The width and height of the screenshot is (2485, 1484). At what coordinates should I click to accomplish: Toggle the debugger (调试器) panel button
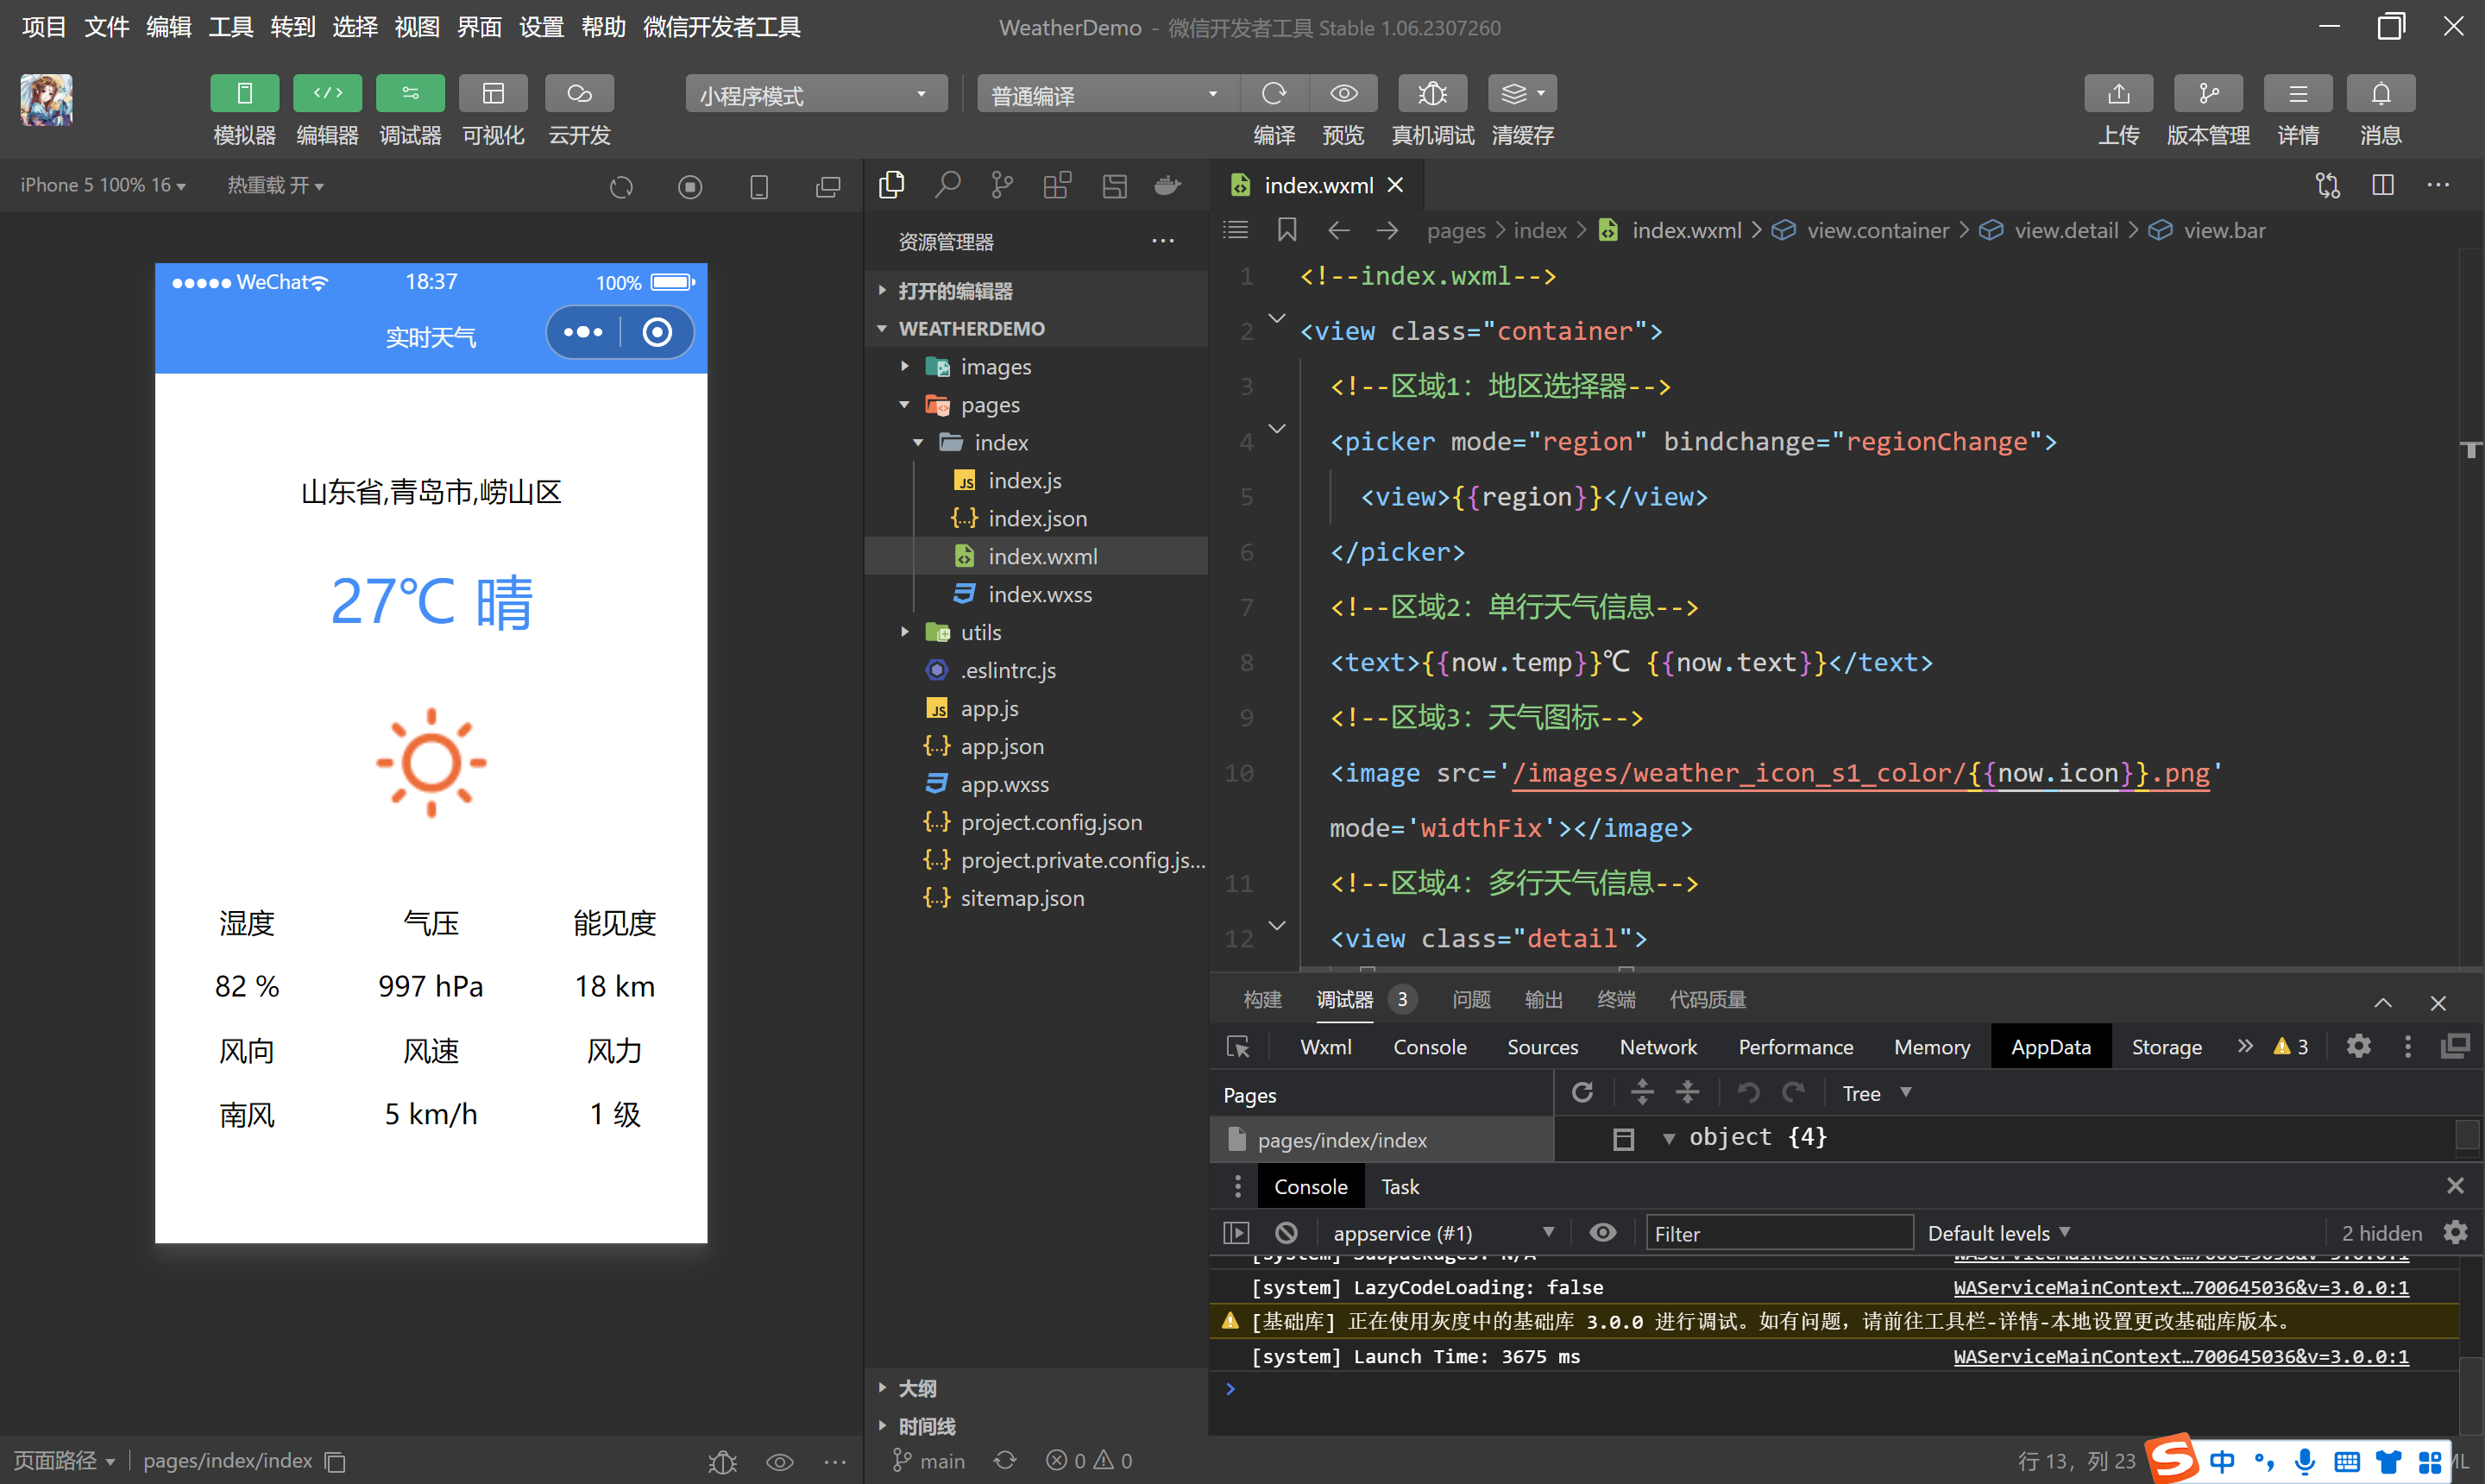pos(410,94)
